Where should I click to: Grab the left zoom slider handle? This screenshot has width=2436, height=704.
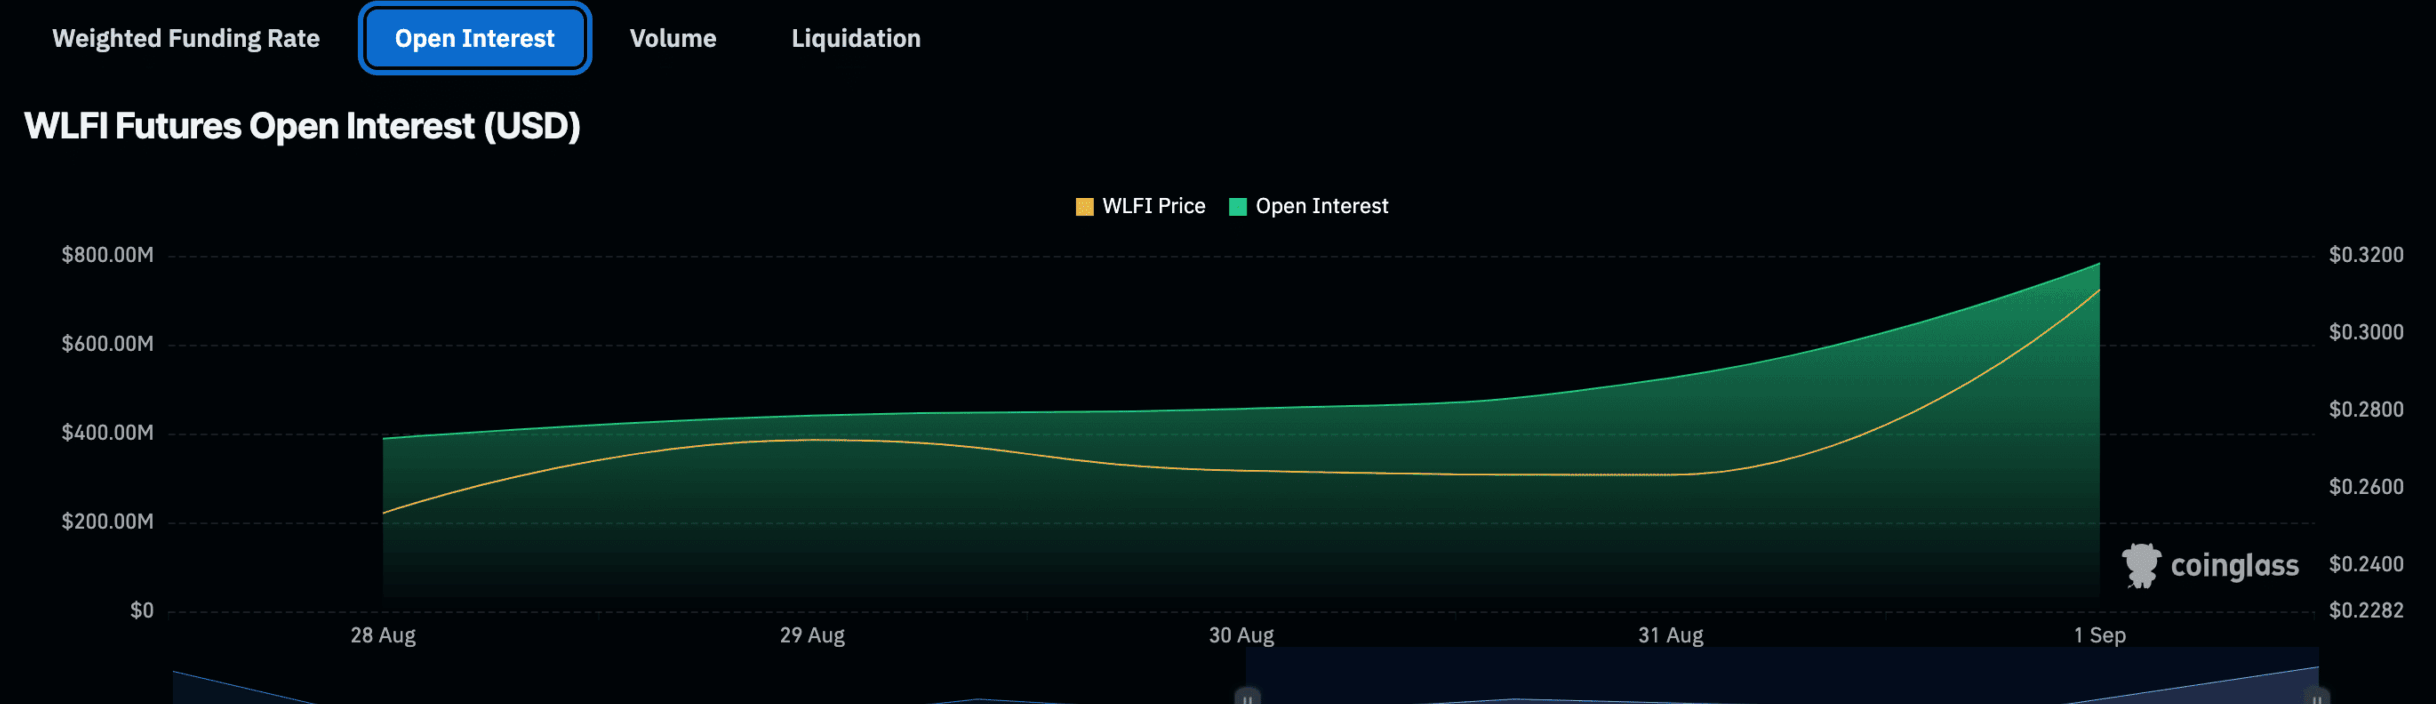coord(1247,696)
